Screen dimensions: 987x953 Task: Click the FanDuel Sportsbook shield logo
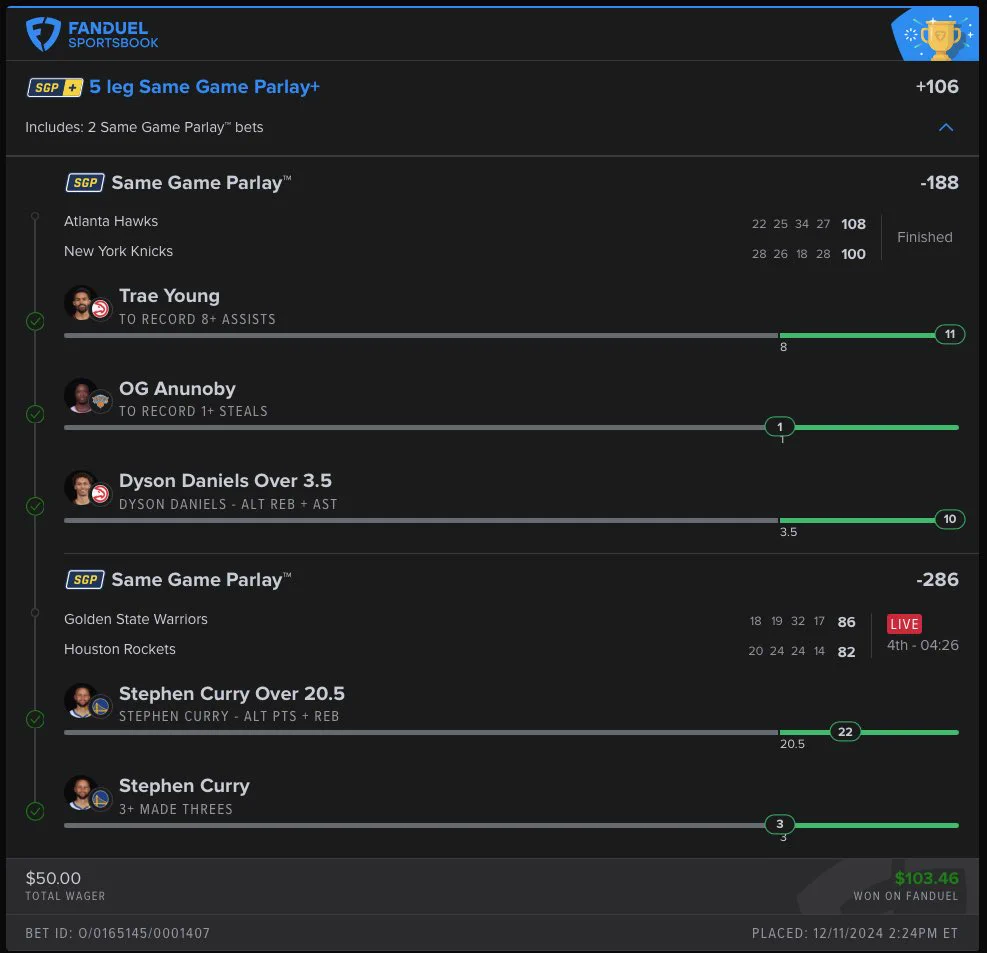[x=43, y=34]
